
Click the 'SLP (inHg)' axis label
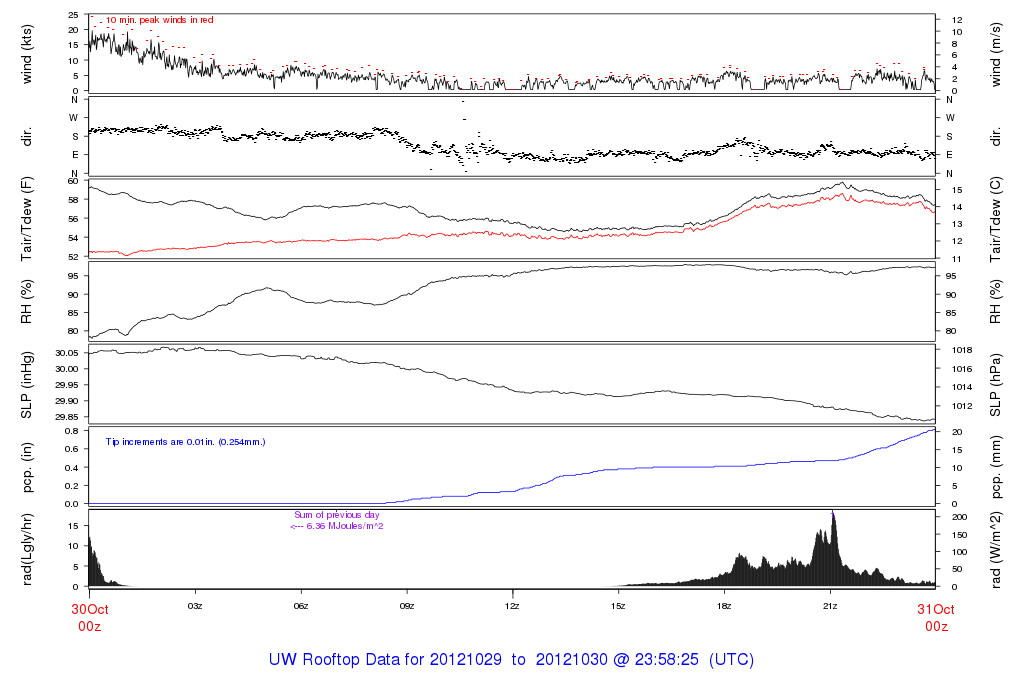[x=27, y=385]
